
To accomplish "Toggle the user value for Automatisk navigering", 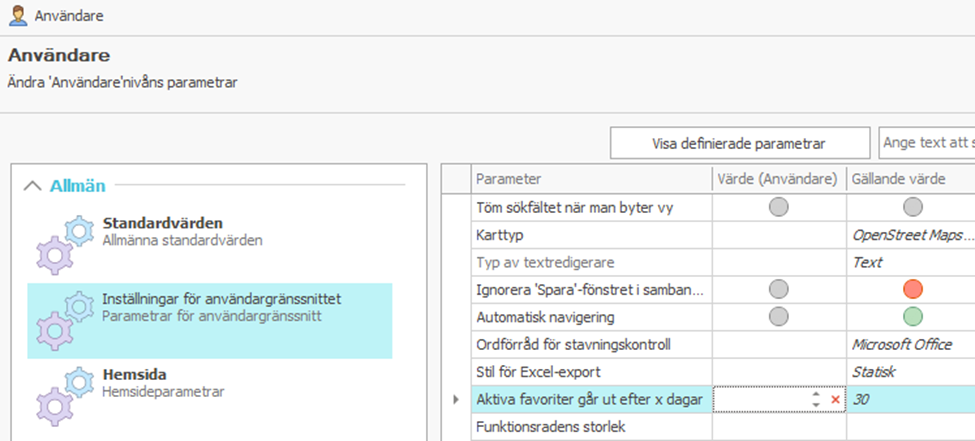I will click(x=779, y=317).
